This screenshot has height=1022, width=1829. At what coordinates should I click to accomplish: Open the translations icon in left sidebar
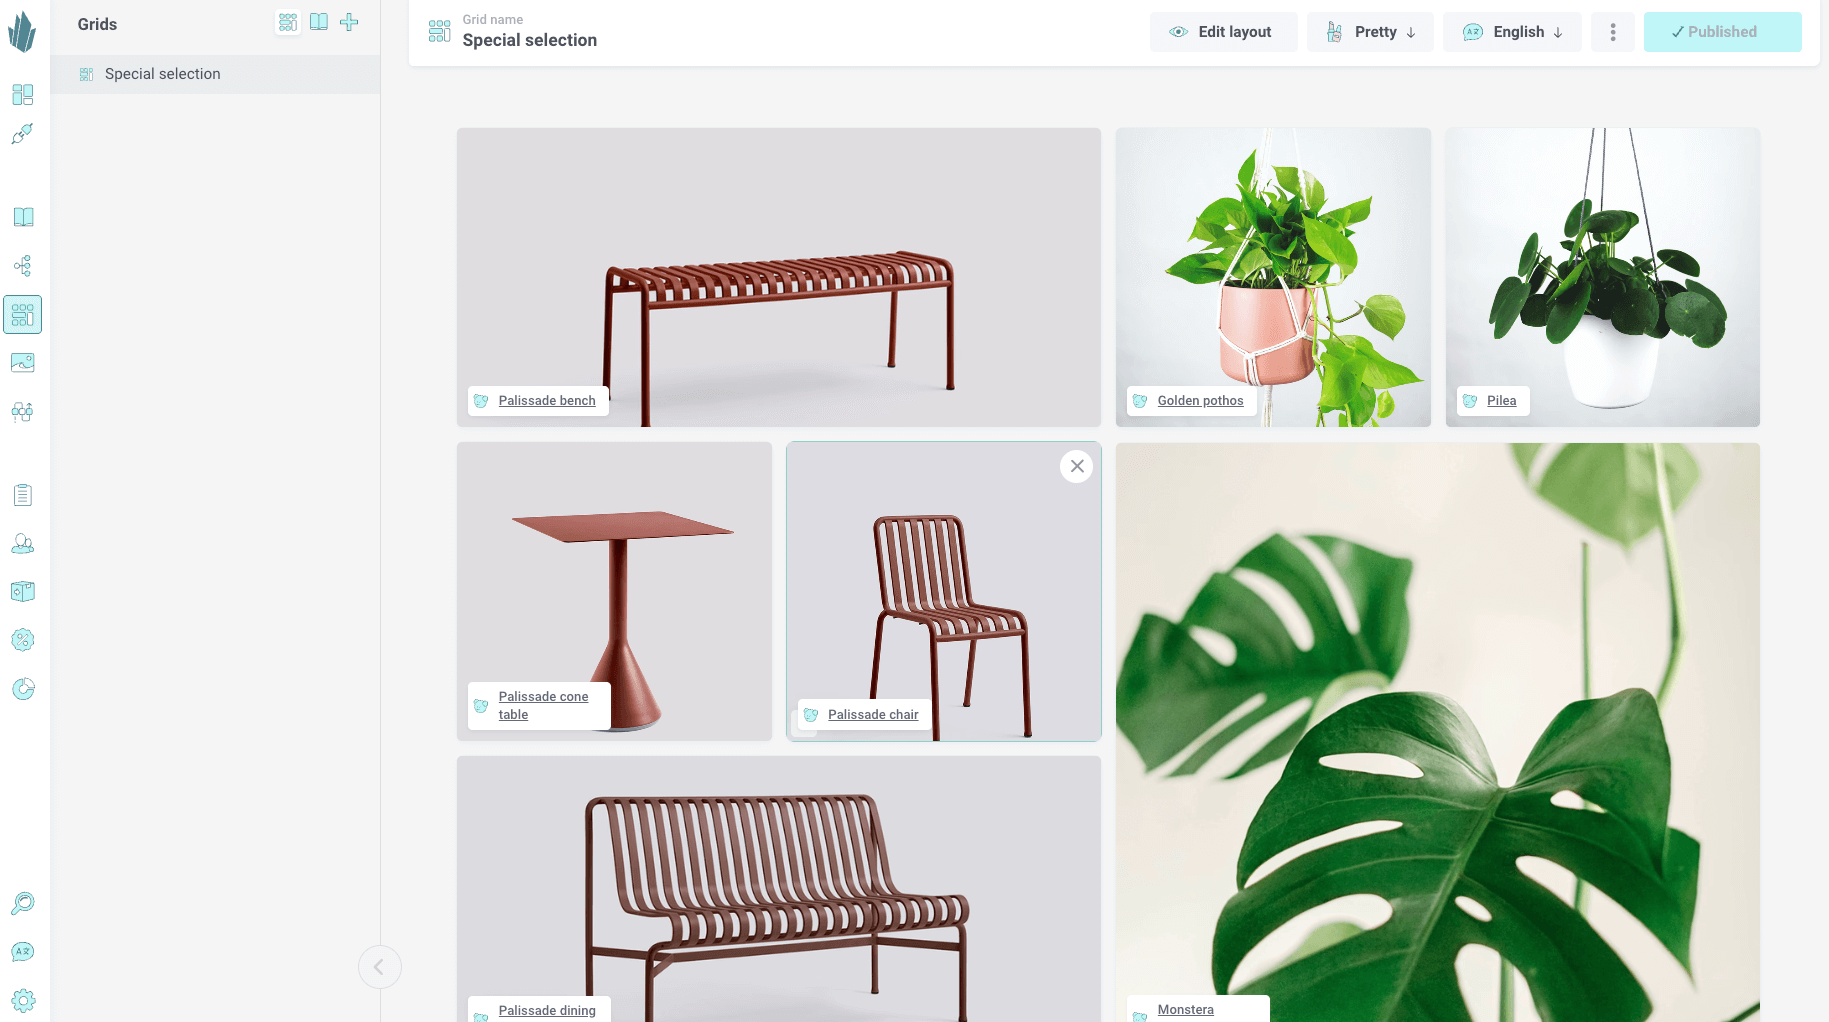23,952
